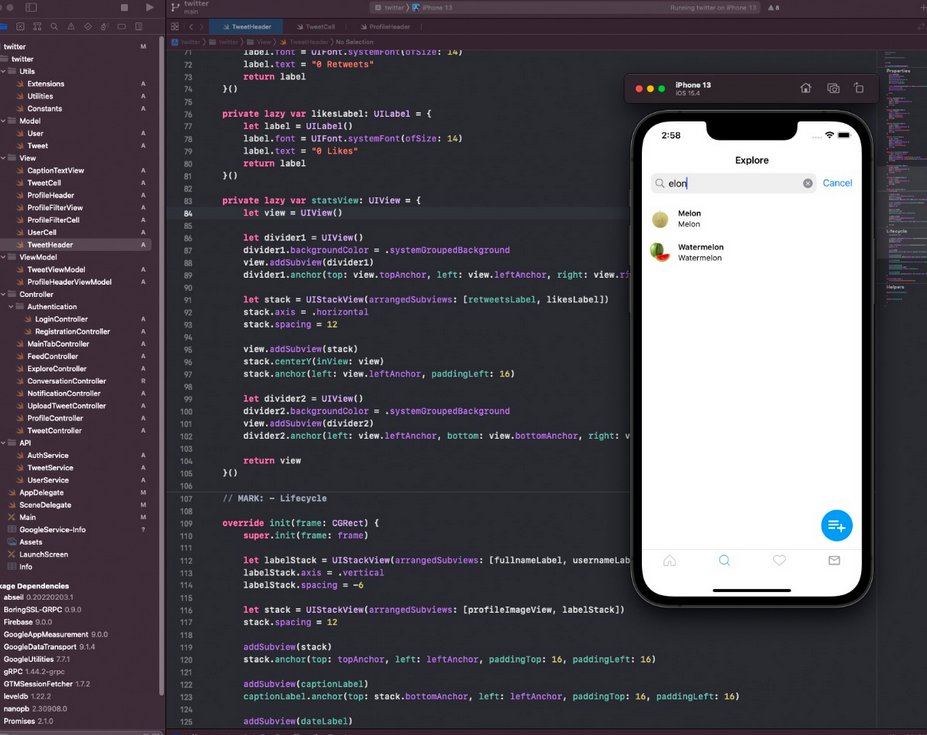The image size is (927, 735).
Task: Toggle the navigator sidebar visibility
Action: click(x=31, y=7)
